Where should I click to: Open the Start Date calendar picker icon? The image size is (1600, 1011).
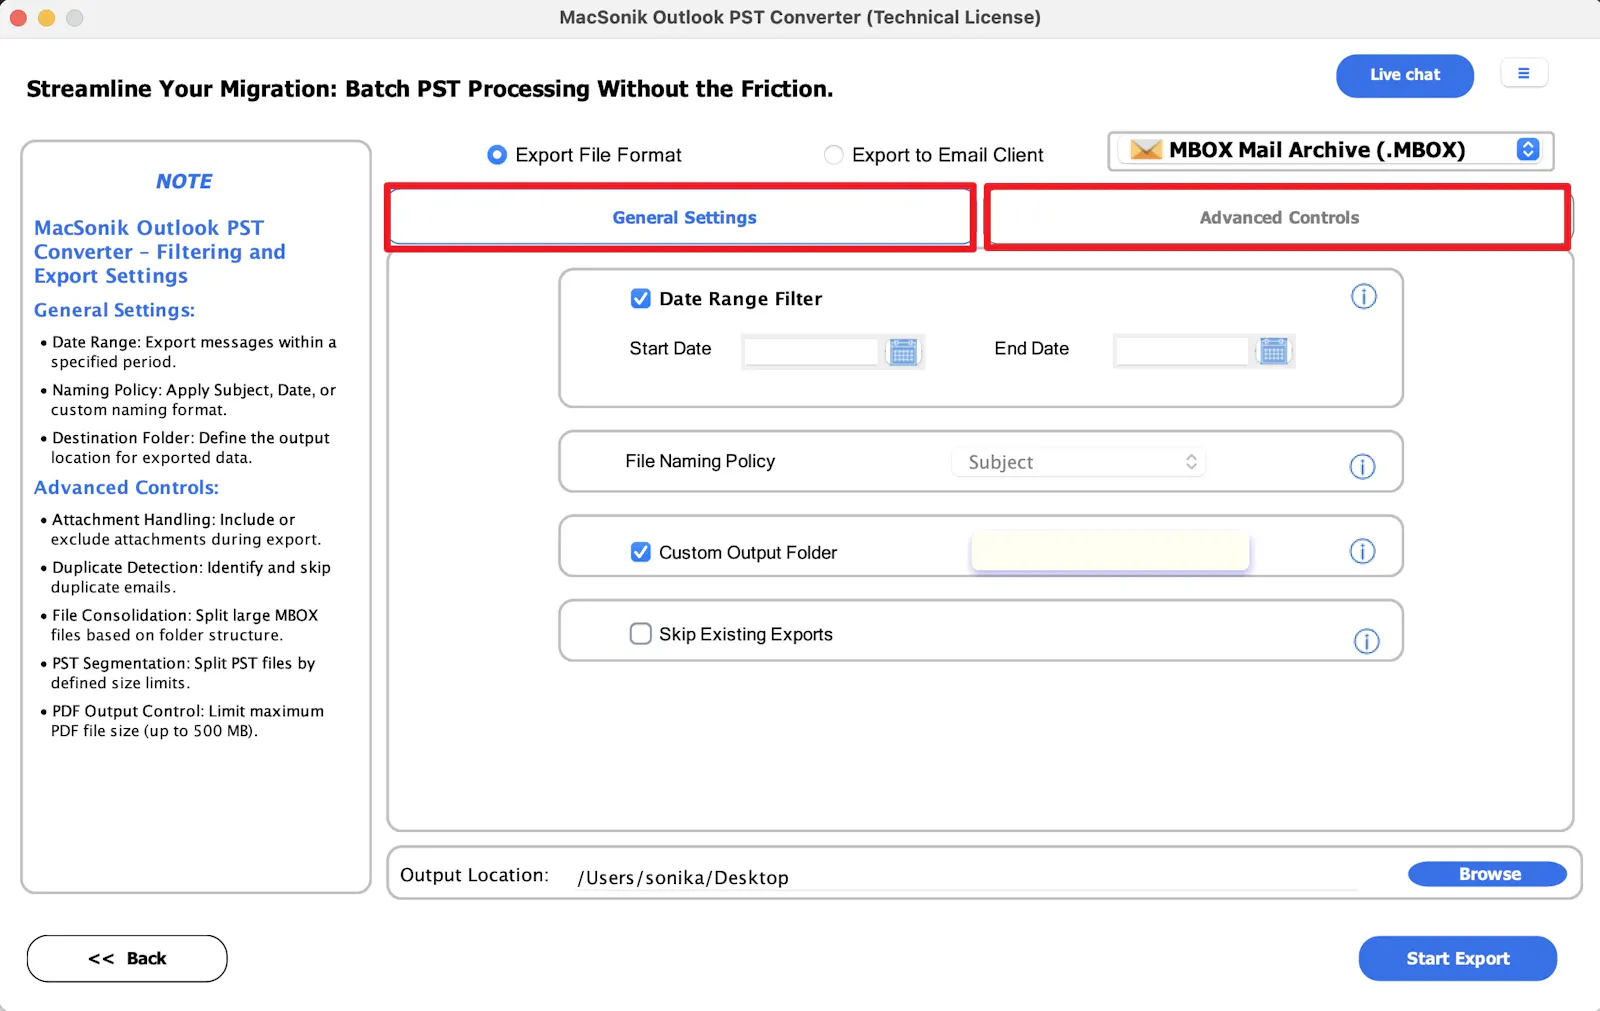pos(903,351)
